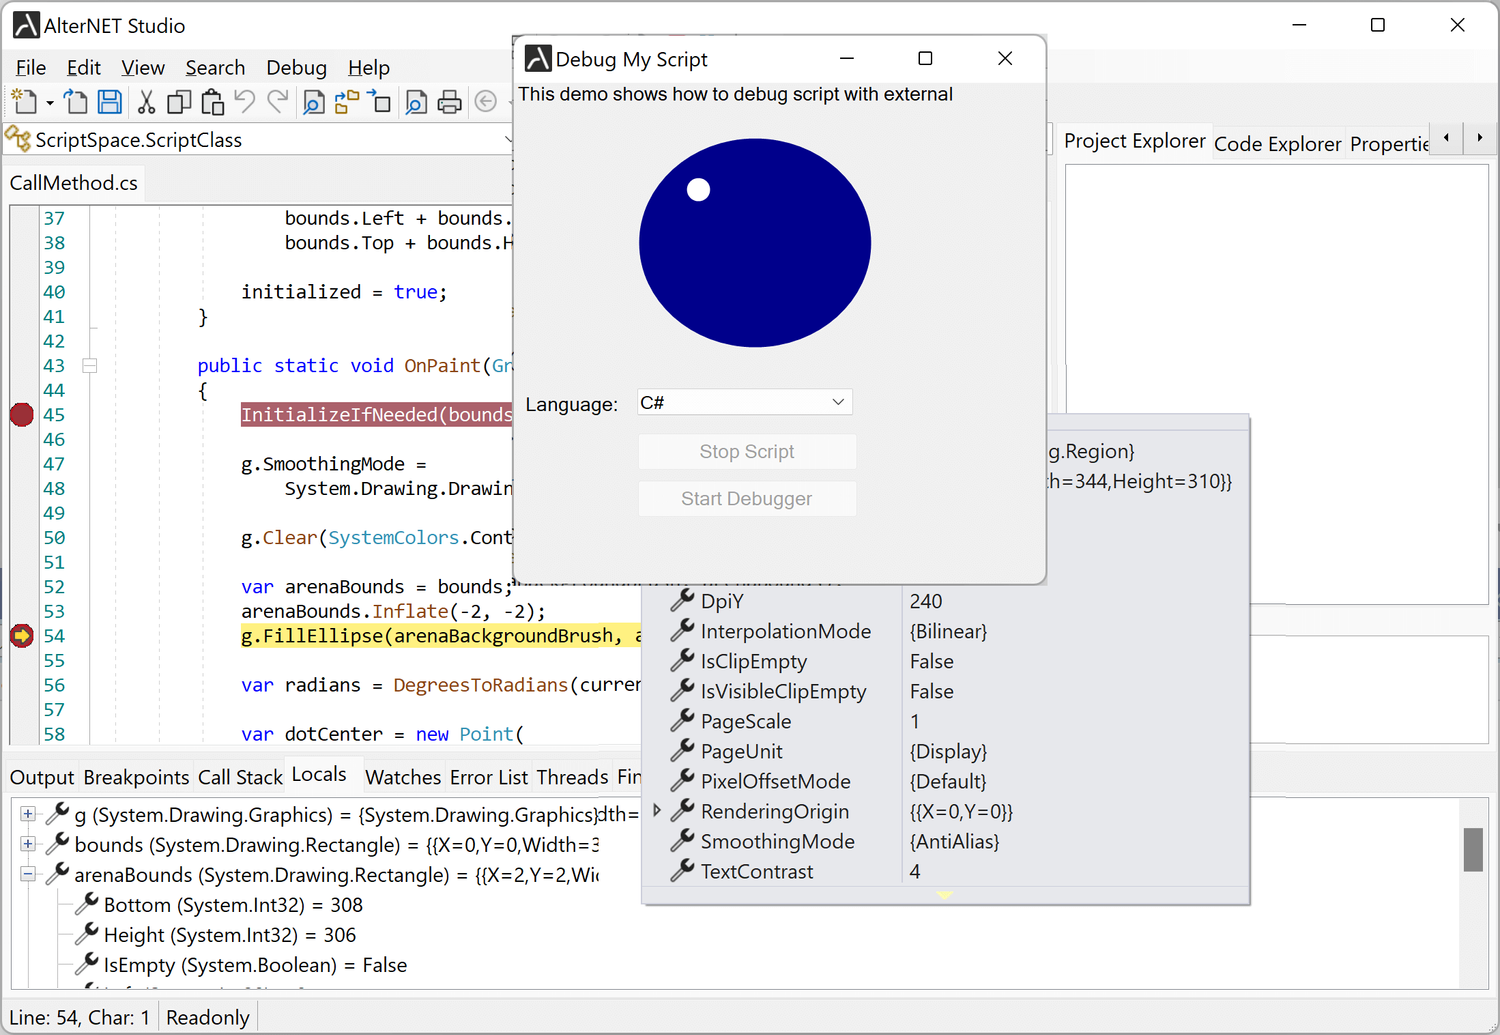The height and width of the screenshot is (1035, 1500).
Task: Click the yellow execution arrow on line 54
Action: (x=21, y=635)
